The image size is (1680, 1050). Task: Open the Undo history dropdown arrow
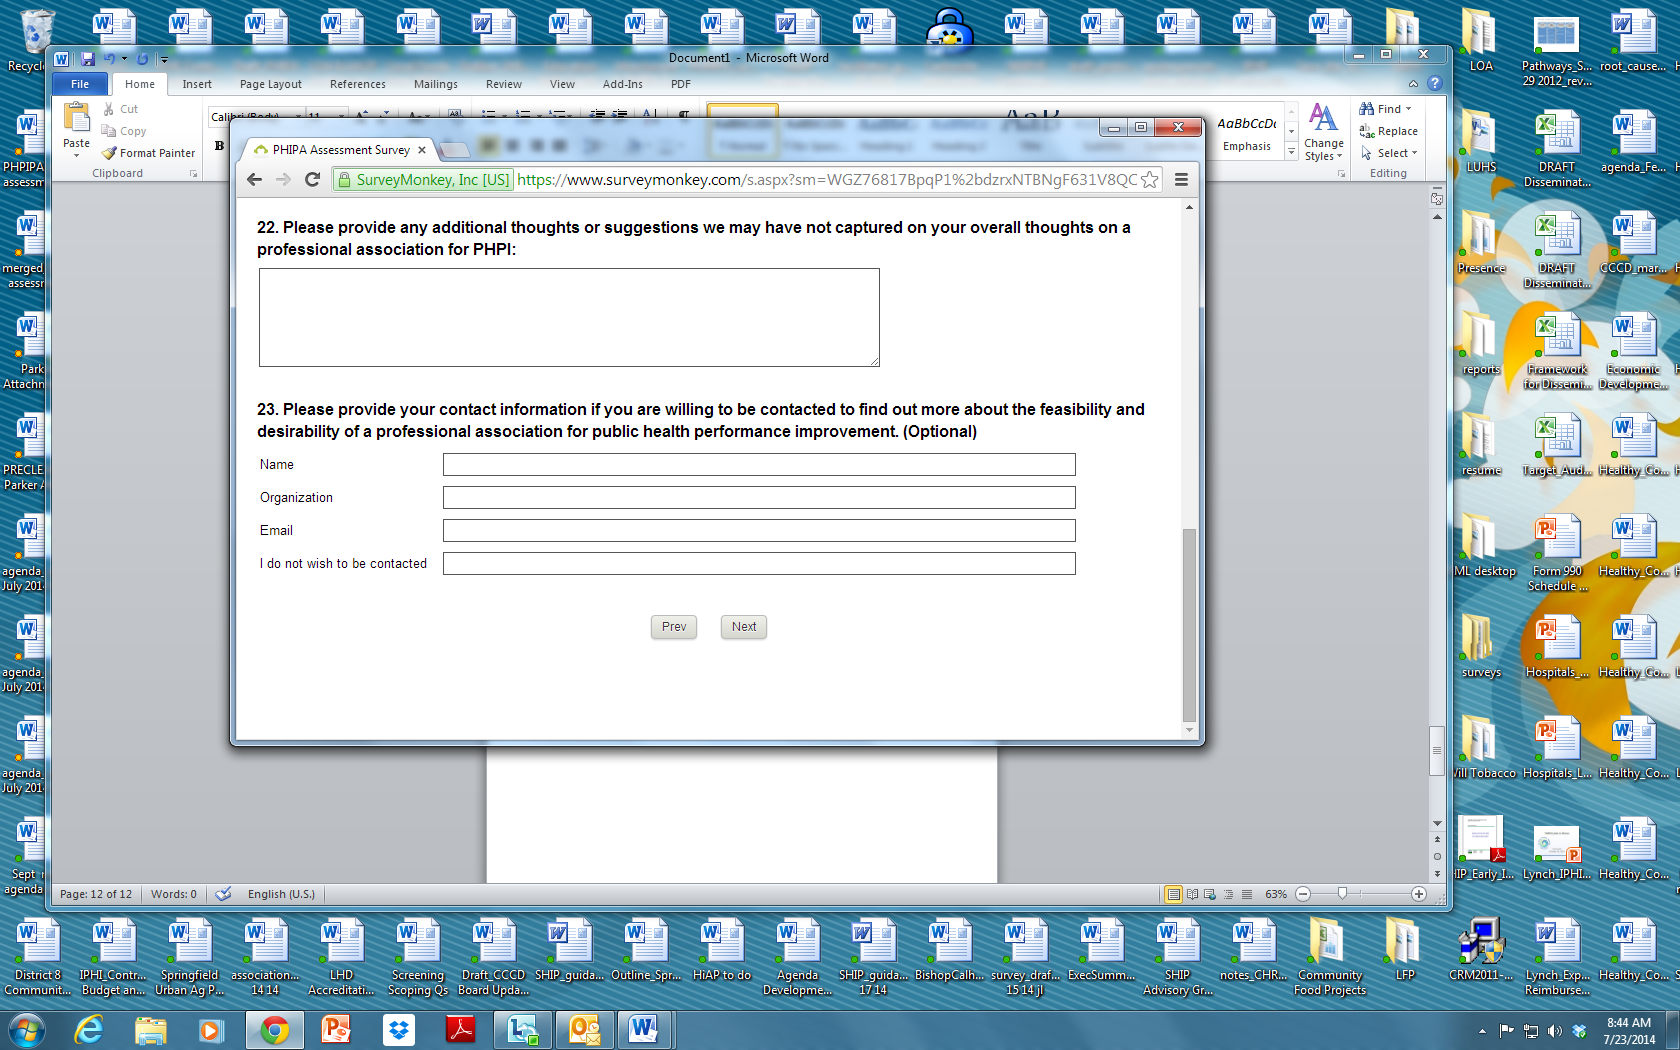[x=124, y=59]
